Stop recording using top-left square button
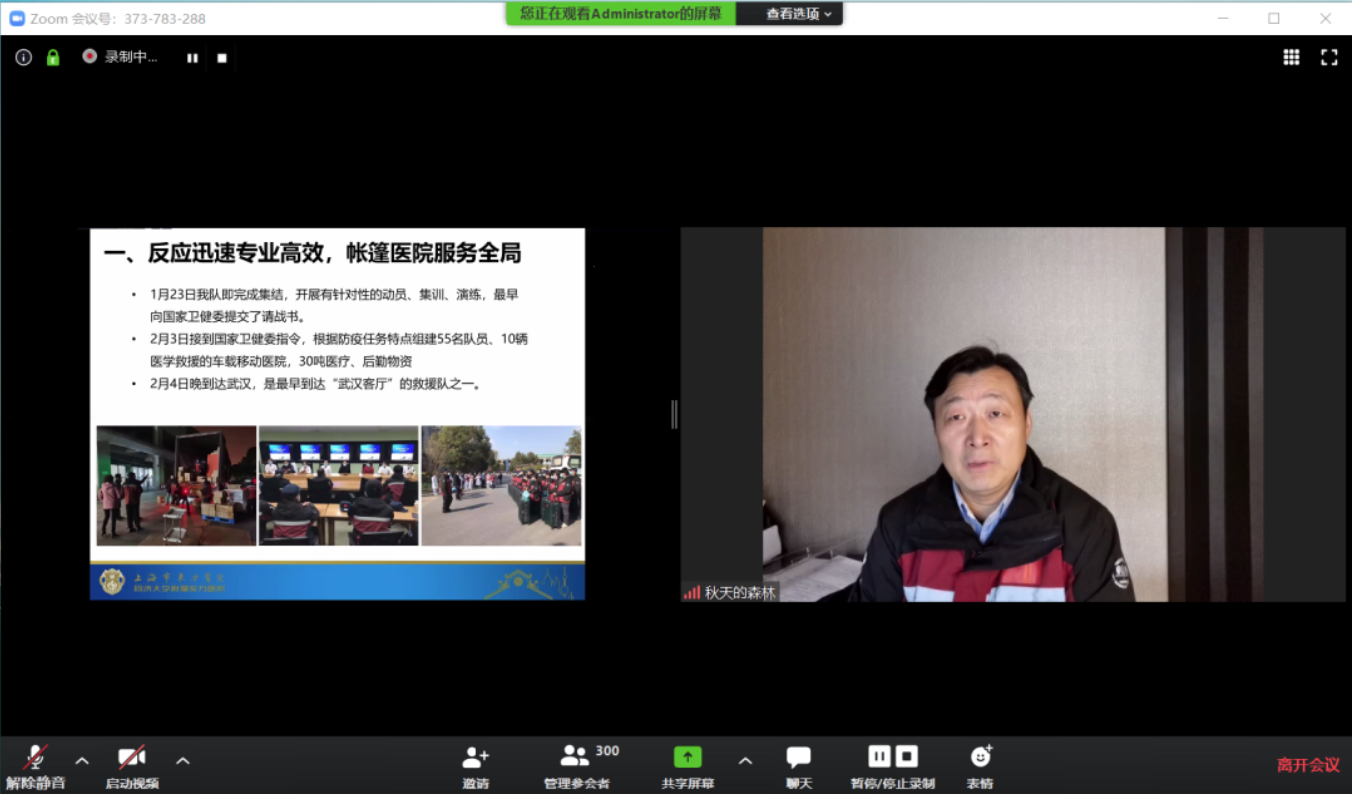 (222, 58)
